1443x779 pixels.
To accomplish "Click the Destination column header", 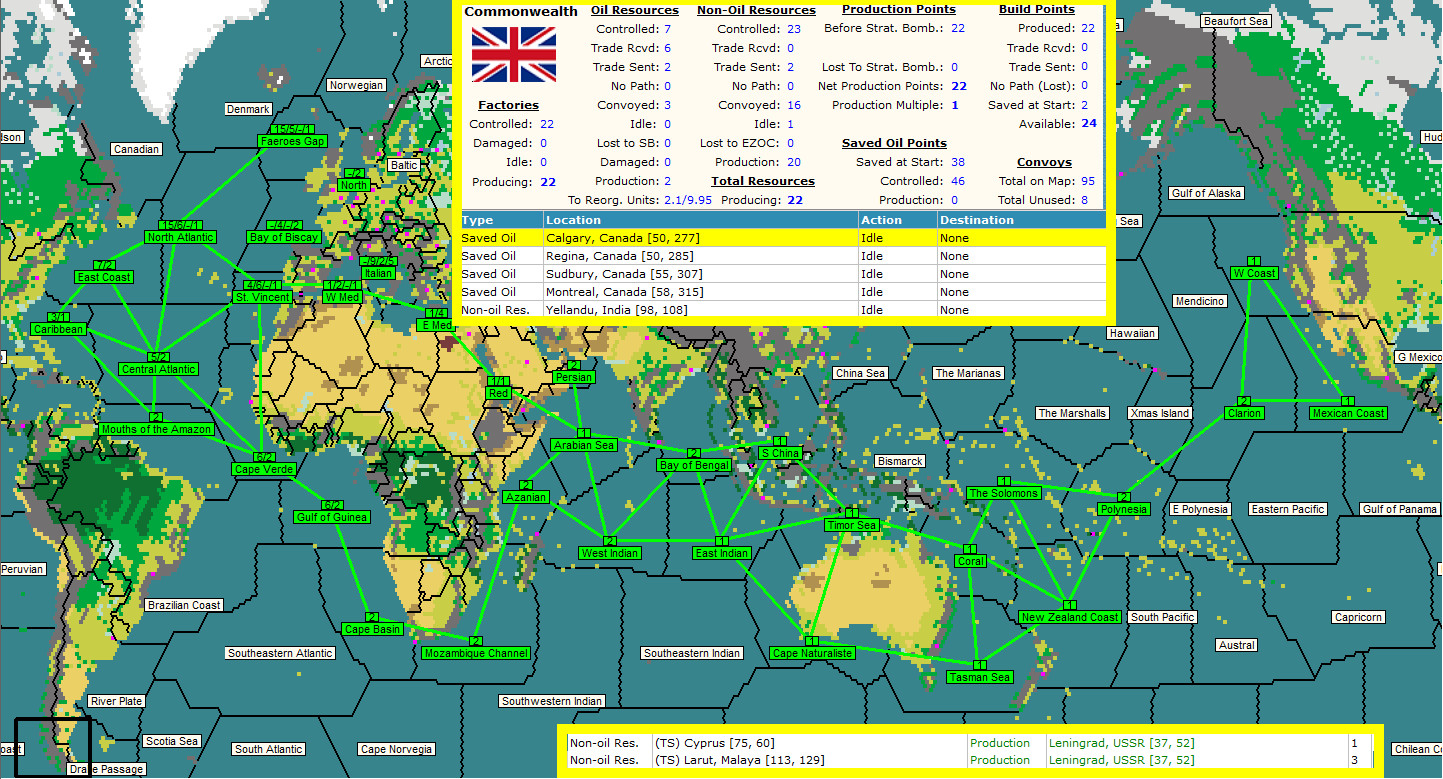I will (x=1020, y=220).
